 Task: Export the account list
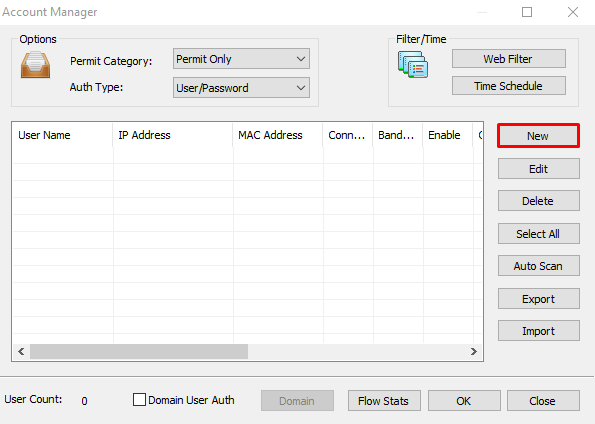click(x=538, y=299)
